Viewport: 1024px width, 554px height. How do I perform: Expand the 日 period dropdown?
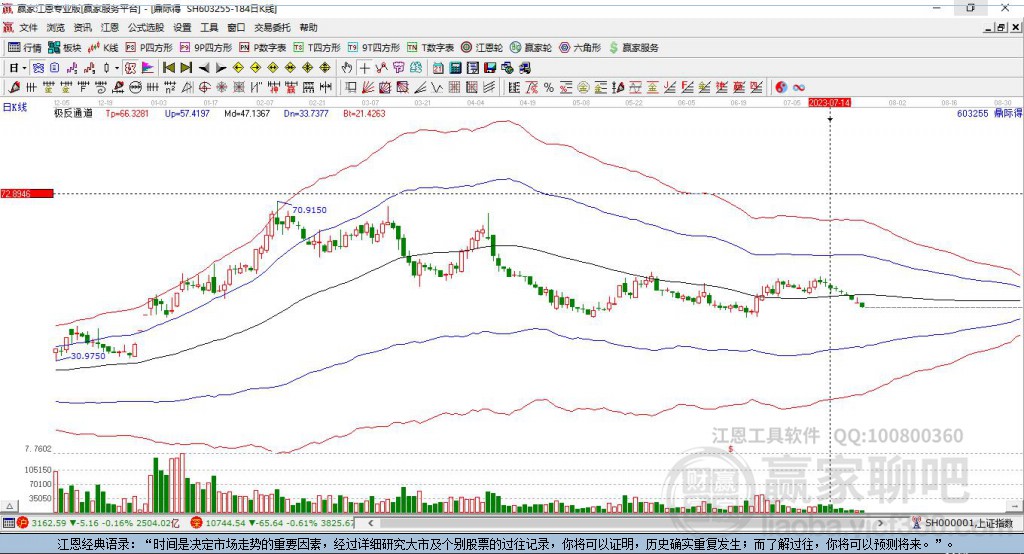point(24,68)
